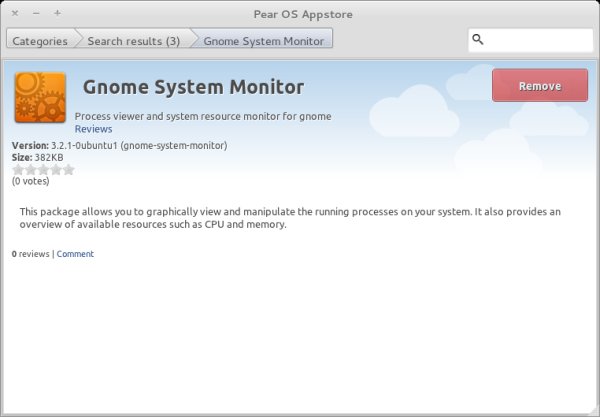Click the version text 3.2.1-0ubuntu1
This screenshot has height=417, width=600.
84,146
